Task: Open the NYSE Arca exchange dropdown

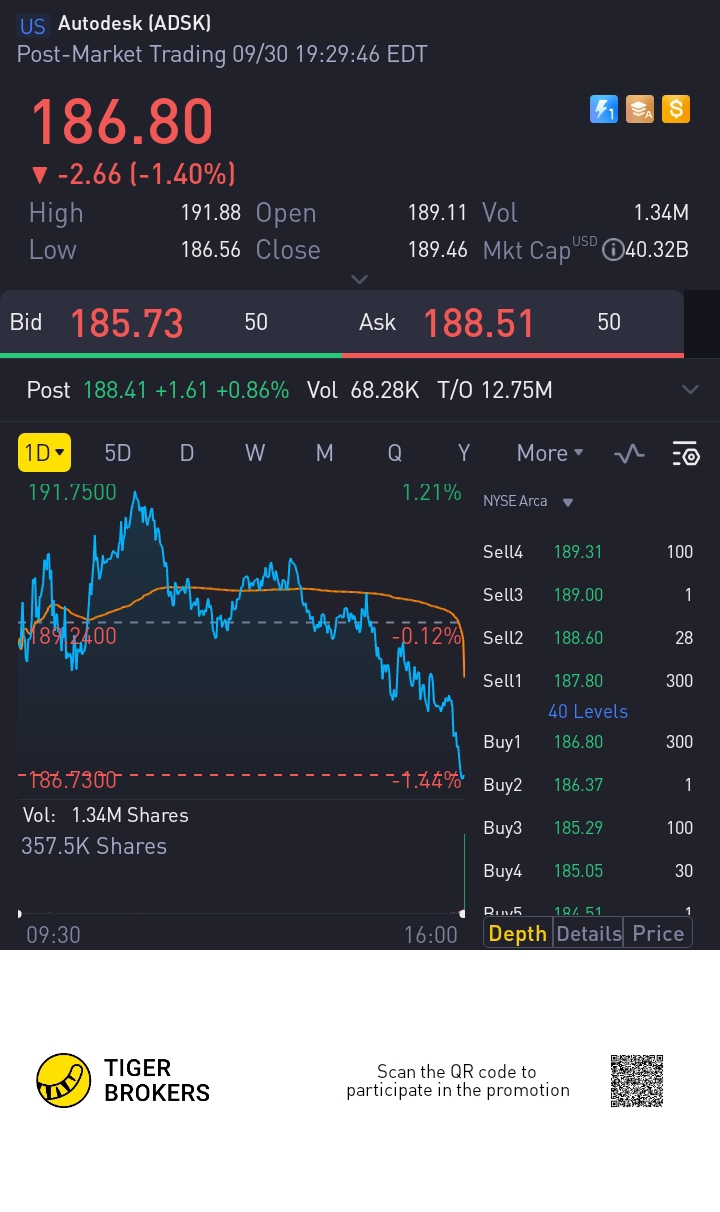Action: [528, 501]
